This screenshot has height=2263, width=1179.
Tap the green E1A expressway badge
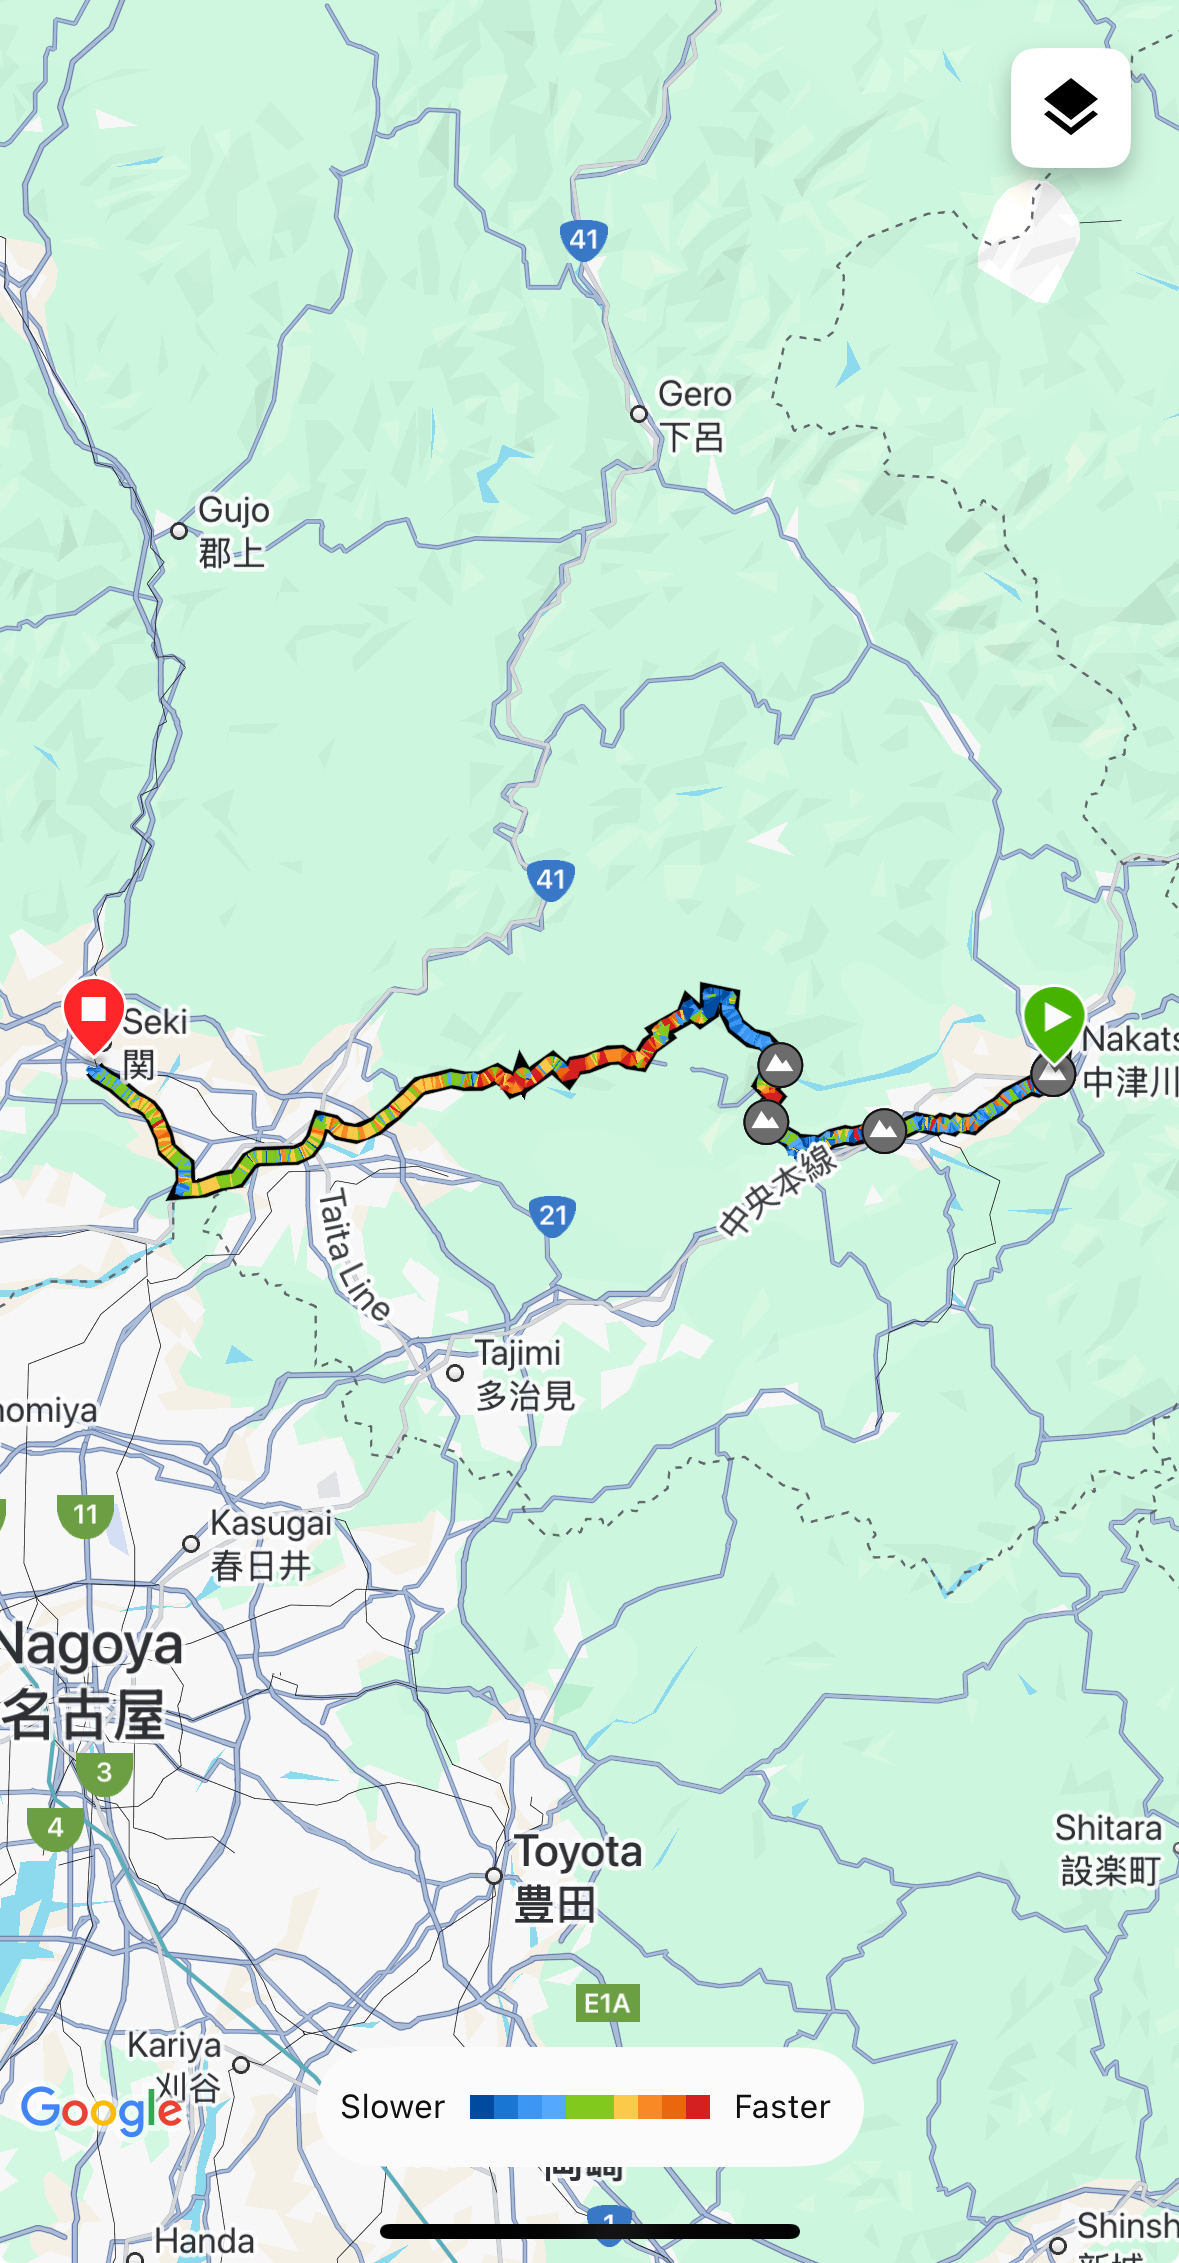click(x=607, y=2003)
